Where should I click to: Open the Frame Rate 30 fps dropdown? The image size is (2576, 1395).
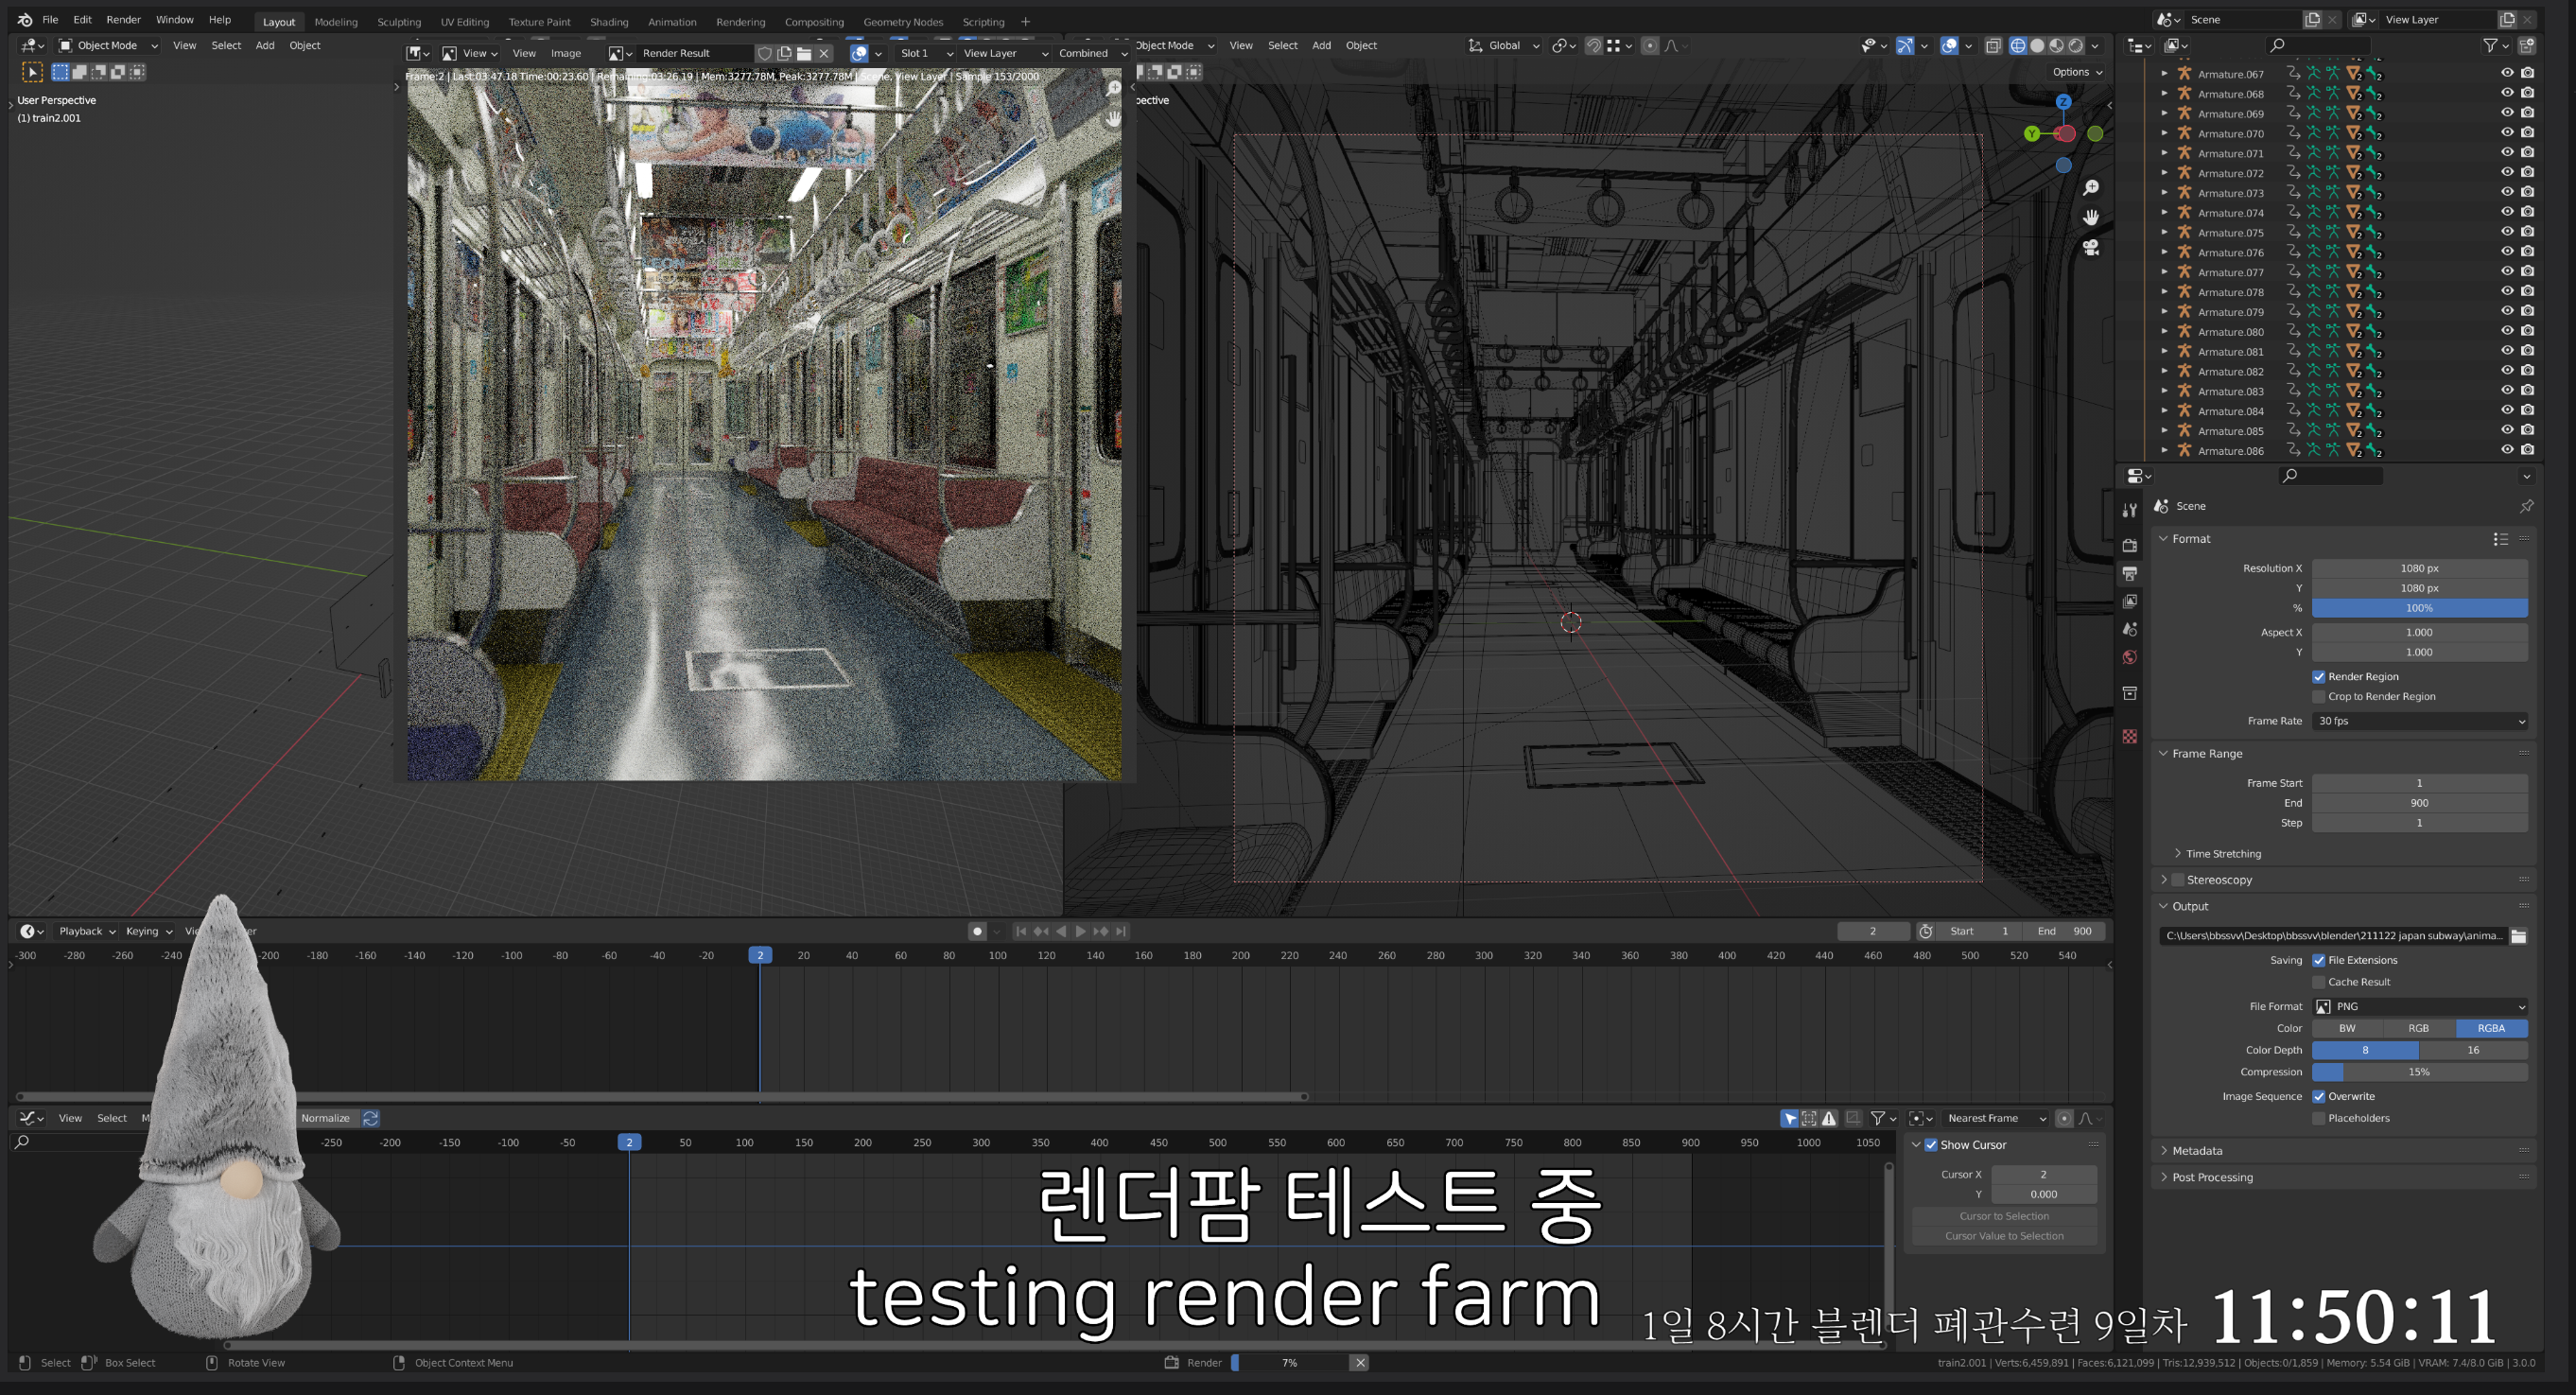(x=2419, y=721)
